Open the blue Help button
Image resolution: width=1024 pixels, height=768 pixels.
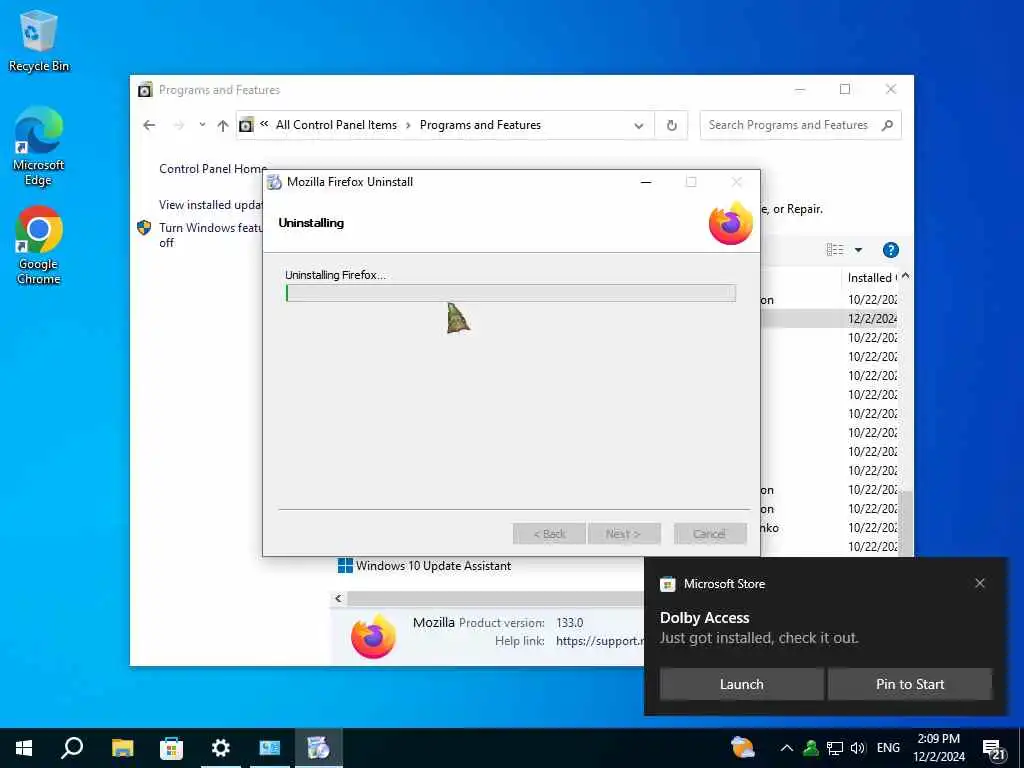click(x=890, y=249)
